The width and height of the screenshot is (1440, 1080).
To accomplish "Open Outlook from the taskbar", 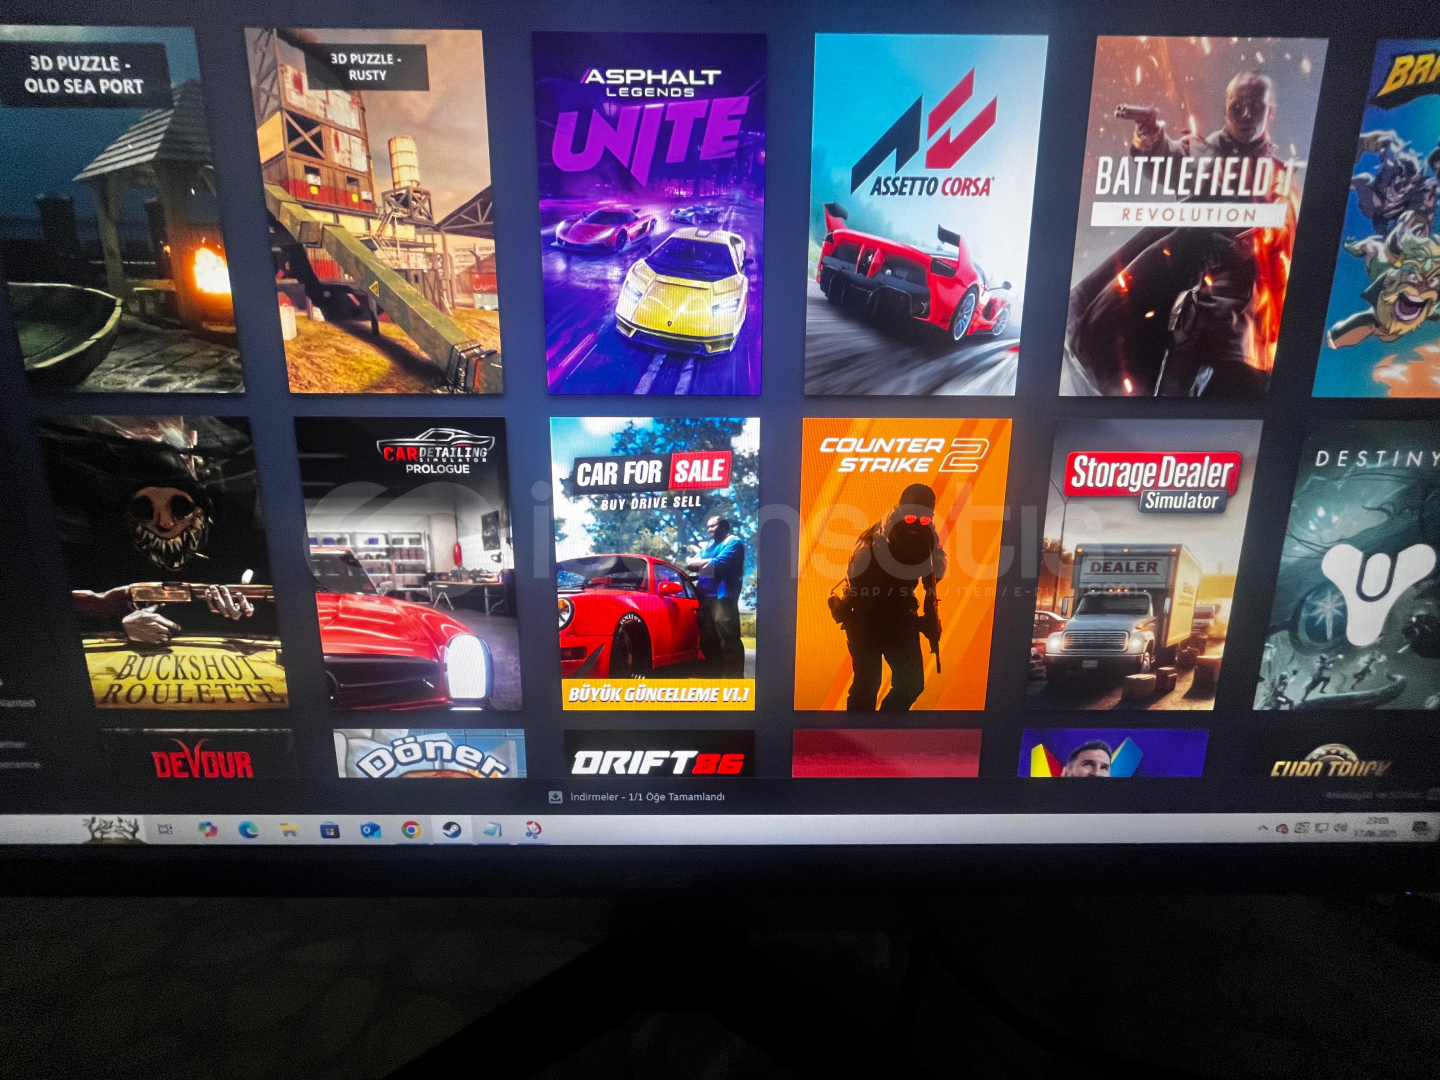I will [370, 830].
